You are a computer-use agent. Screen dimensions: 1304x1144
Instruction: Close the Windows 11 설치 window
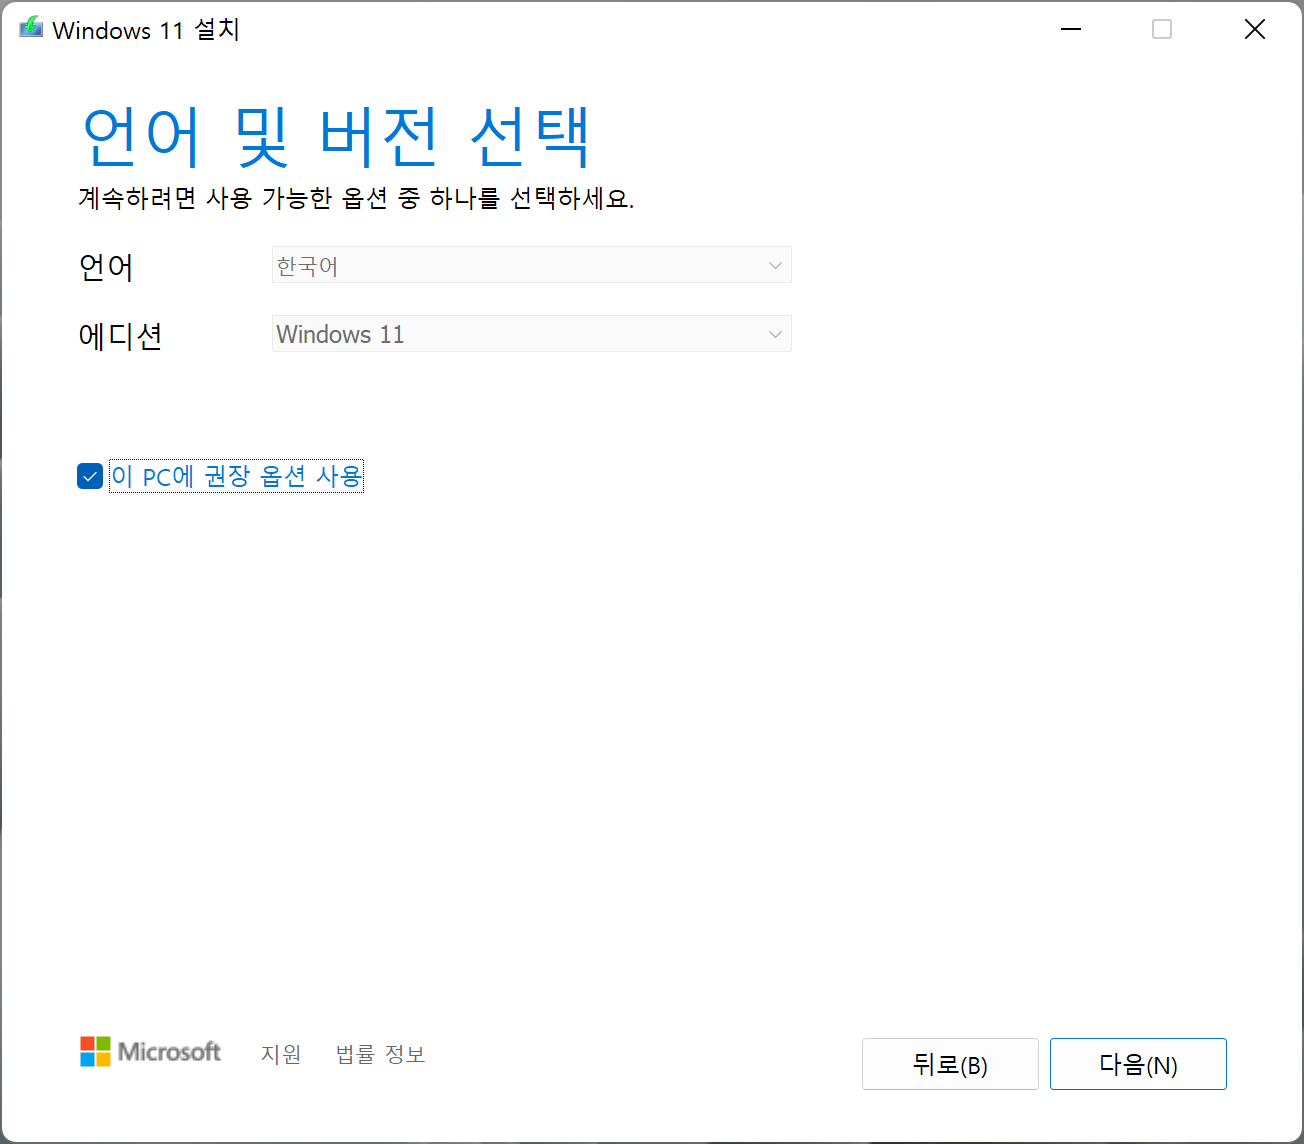pyautogui.click(x=1255, y=29)
